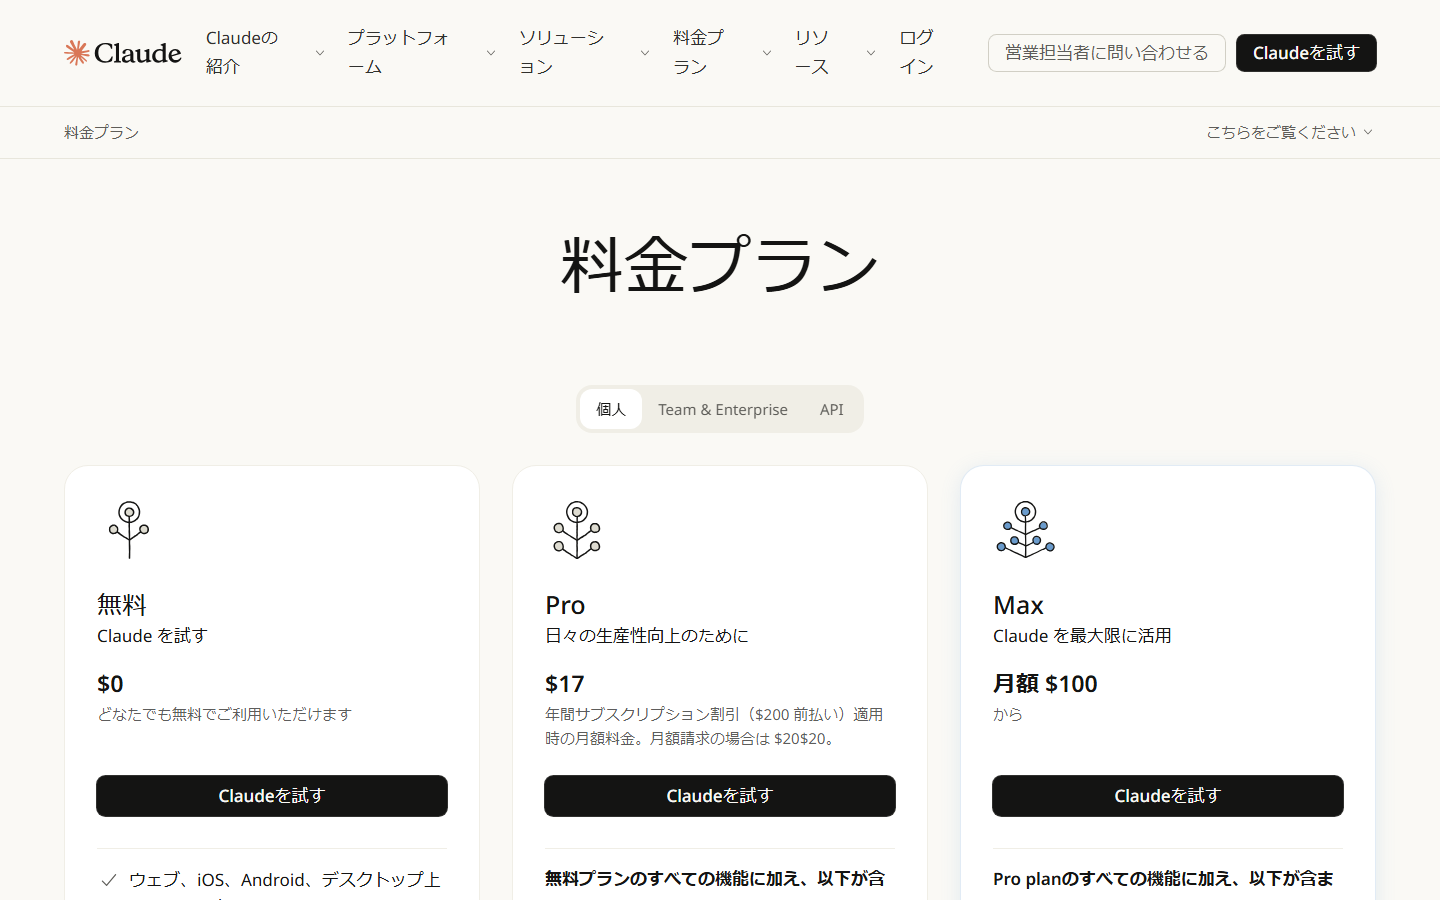Switch to Team & Enterprise tab
Viewport: 1440px width, 900px height.
[723, 409]
